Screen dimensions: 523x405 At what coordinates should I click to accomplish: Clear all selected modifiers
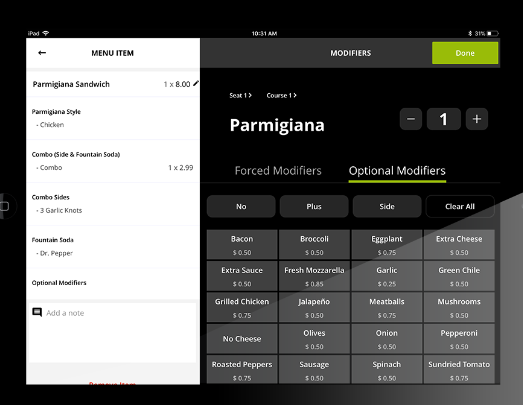(460, 207)
